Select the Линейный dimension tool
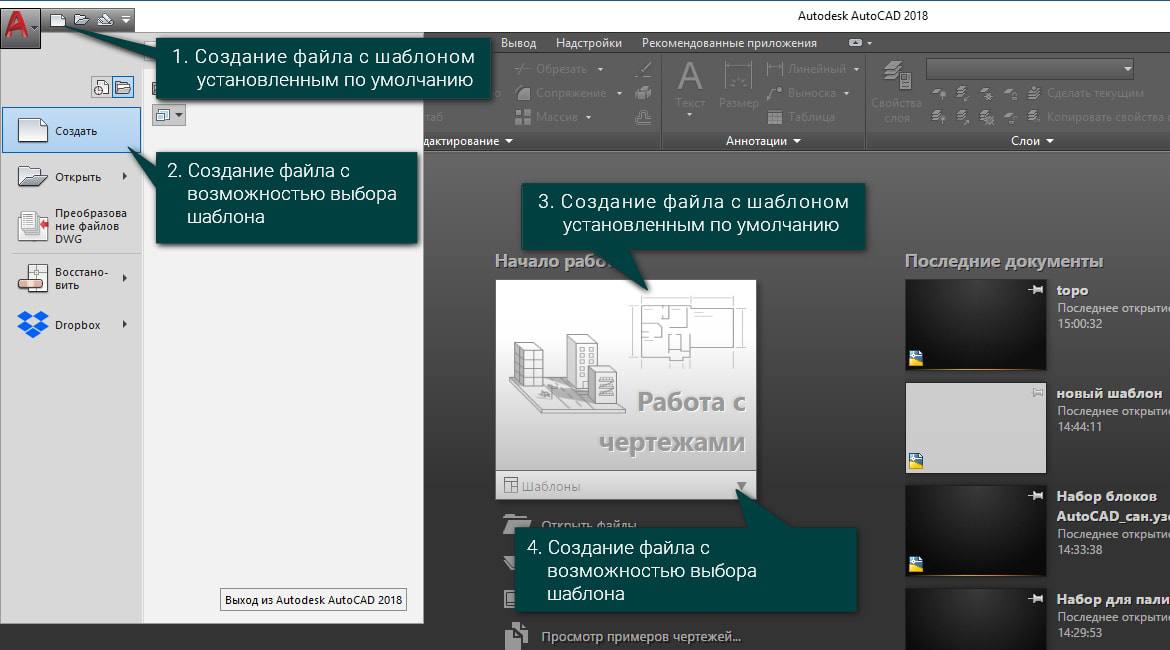This screenshot has width=1170, height=650. click(x=807, y=69)
